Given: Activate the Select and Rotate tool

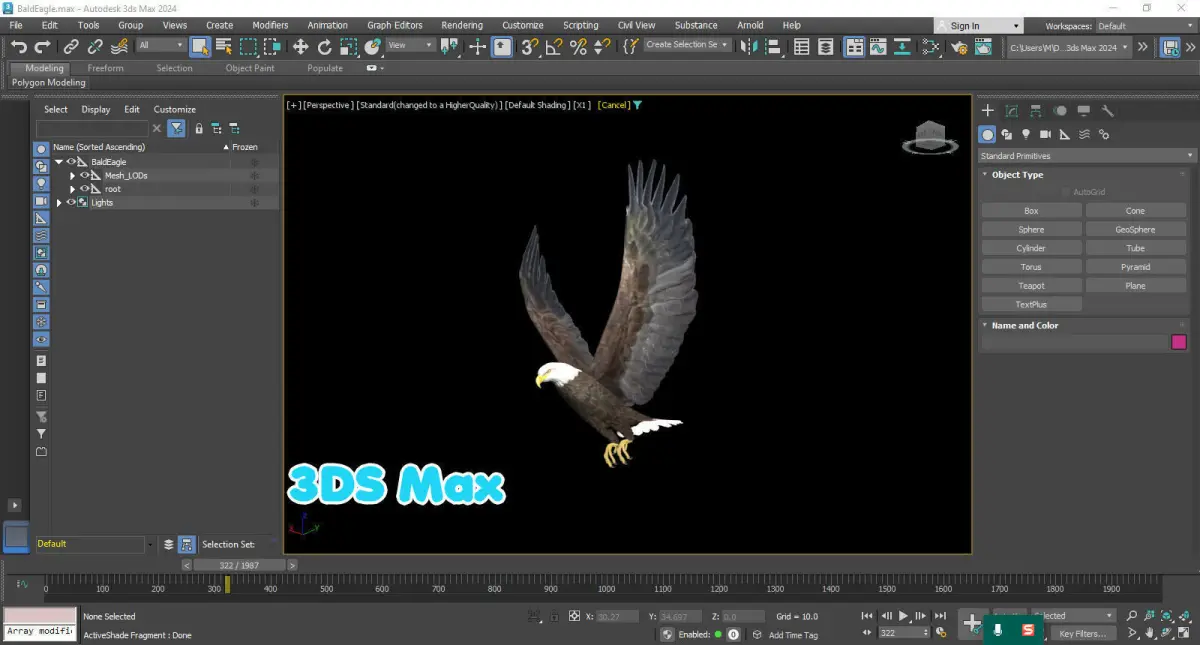Looking at the screenshot, I should click(x=324, y=46).
